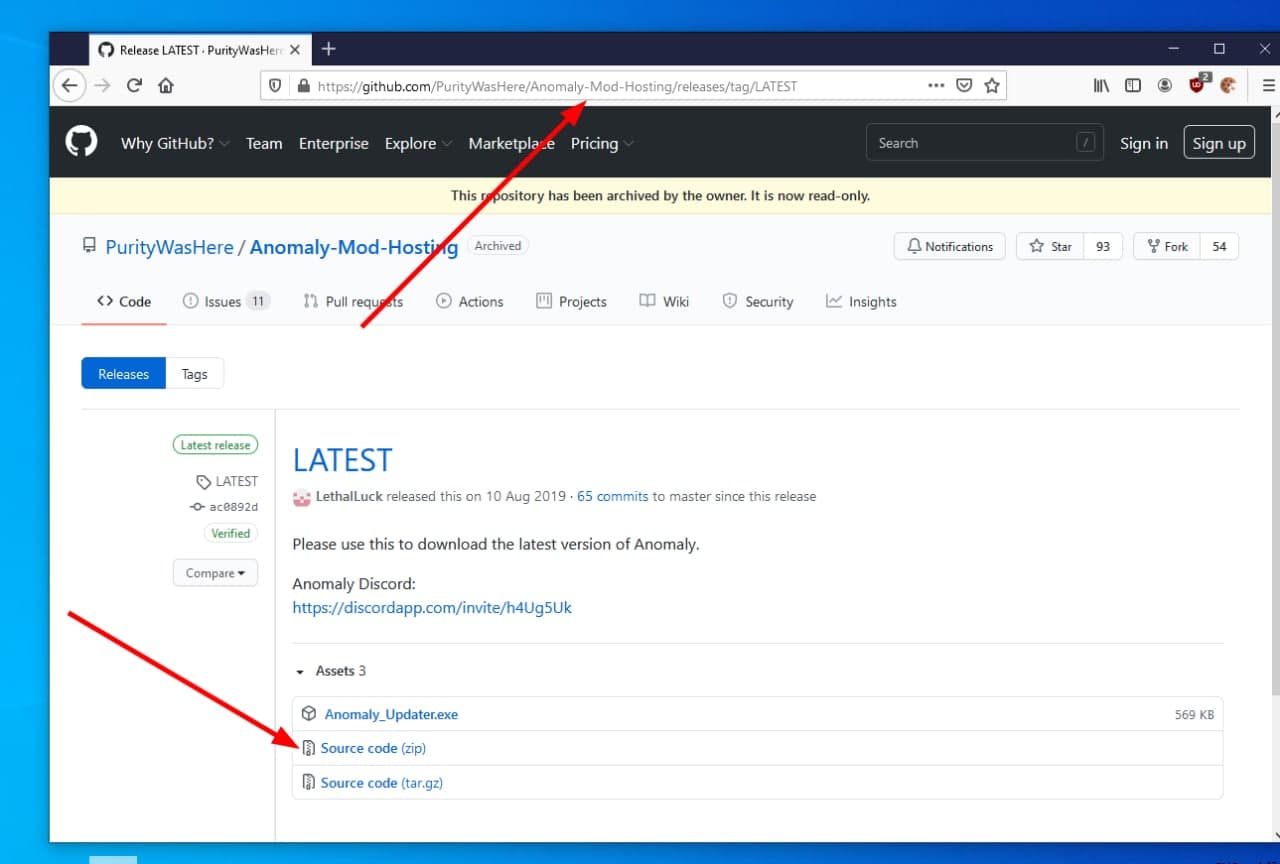Screen dimensions: 1280x864
Task: Toggle the Firefox sidebar view icon
Action: (x=1133, y=86)
